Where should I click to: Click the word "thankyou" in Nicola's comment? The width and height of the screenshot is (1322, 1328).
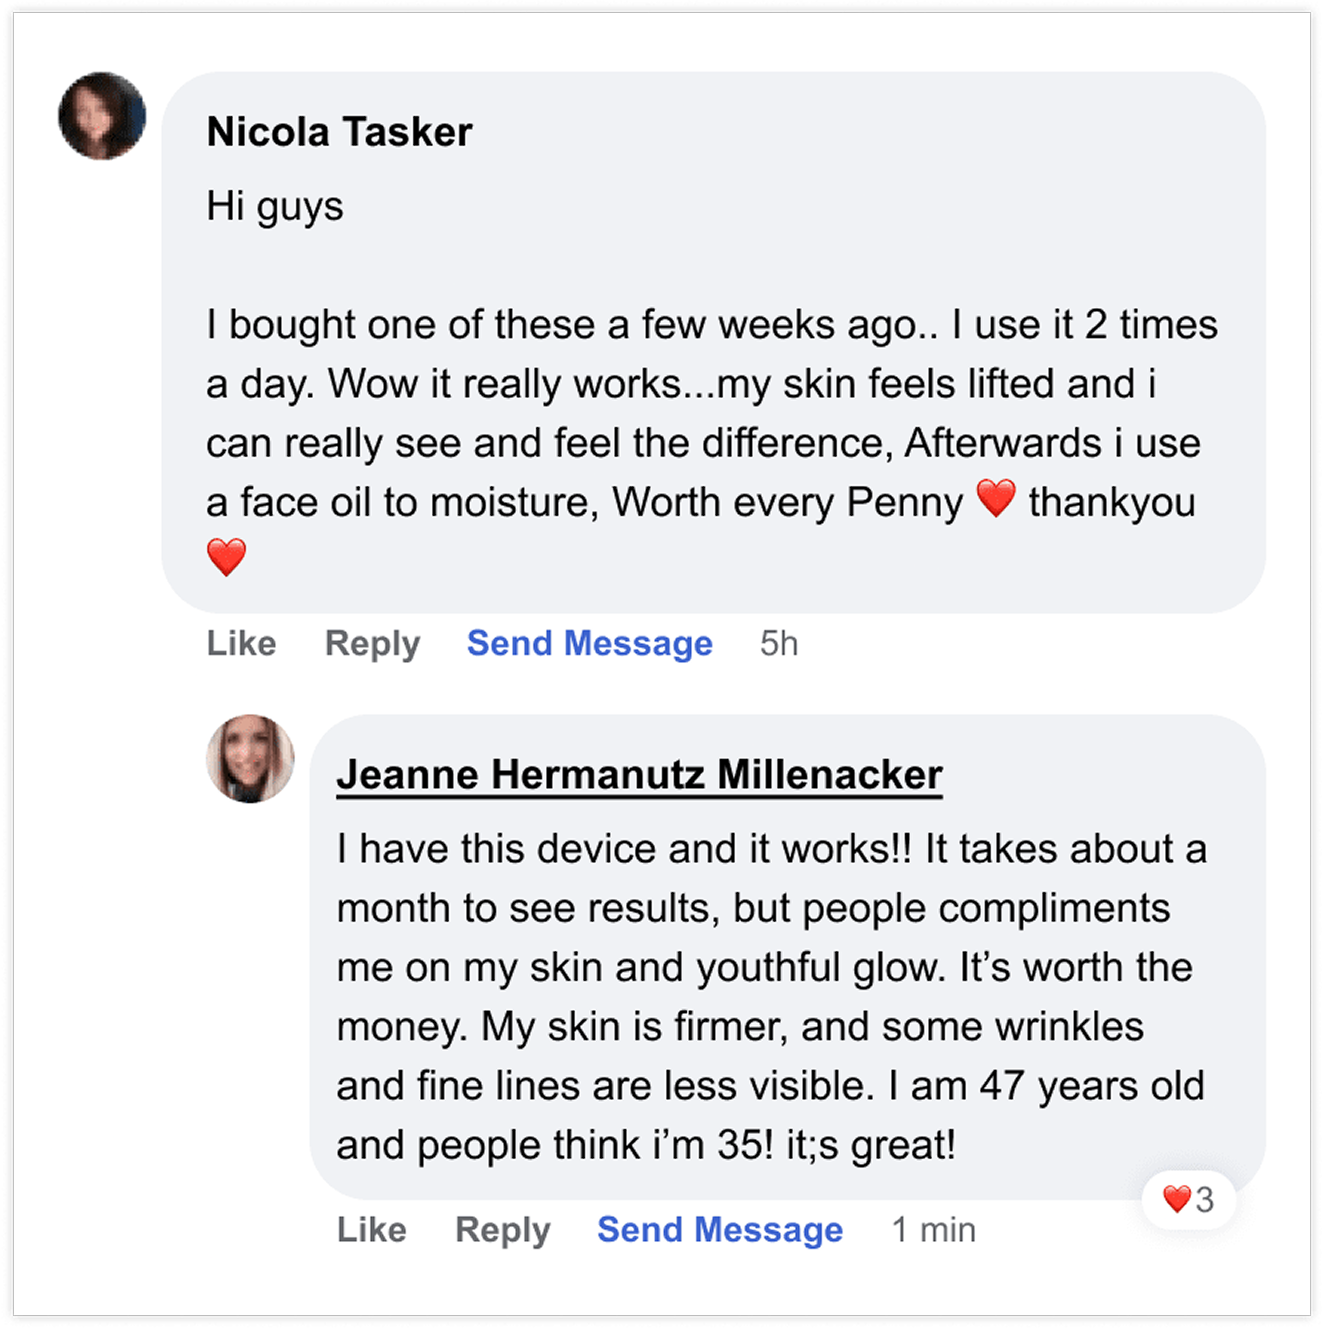point(1111,502)
